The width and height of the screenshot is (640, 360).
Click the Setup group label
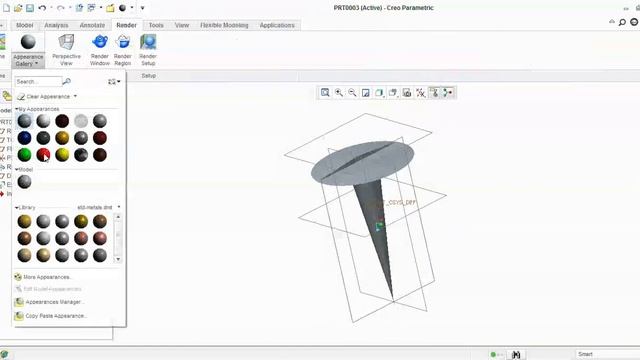click(x=149, y=76)
